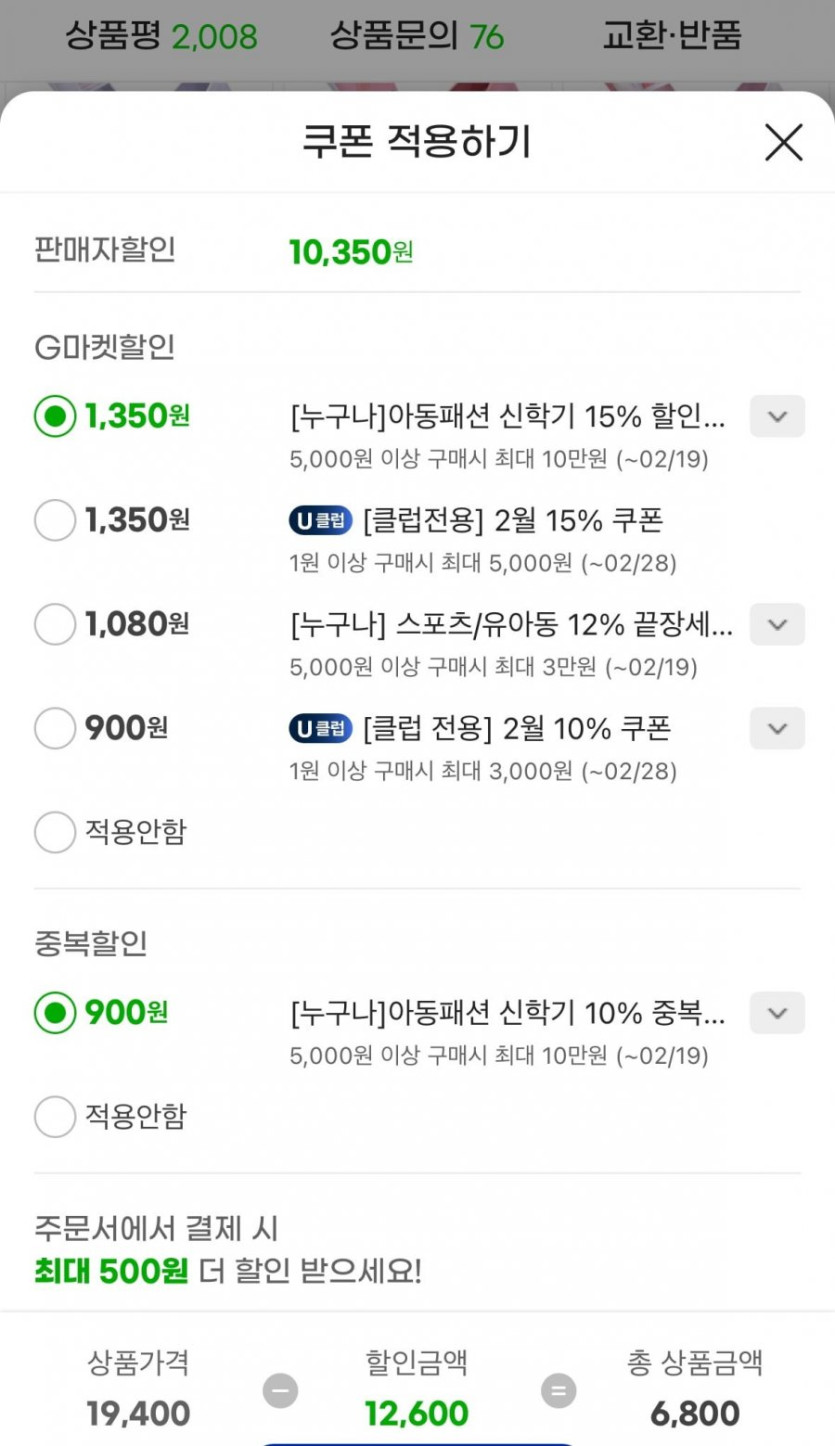Select the club-only 2월 15% coupon
The width and height of the screenshot is (835, 1446).
pos(55,520)
